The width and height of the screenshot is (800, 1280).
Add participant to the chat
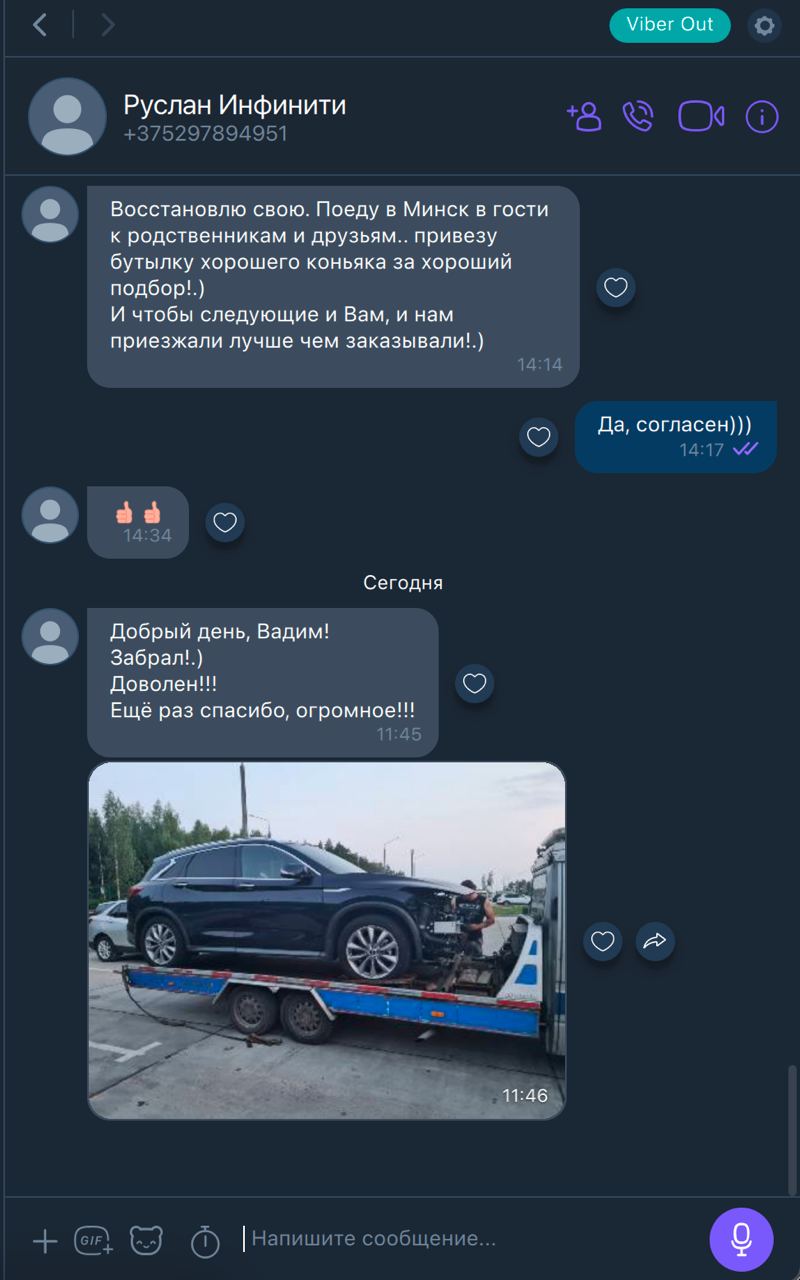coord(584,116)
